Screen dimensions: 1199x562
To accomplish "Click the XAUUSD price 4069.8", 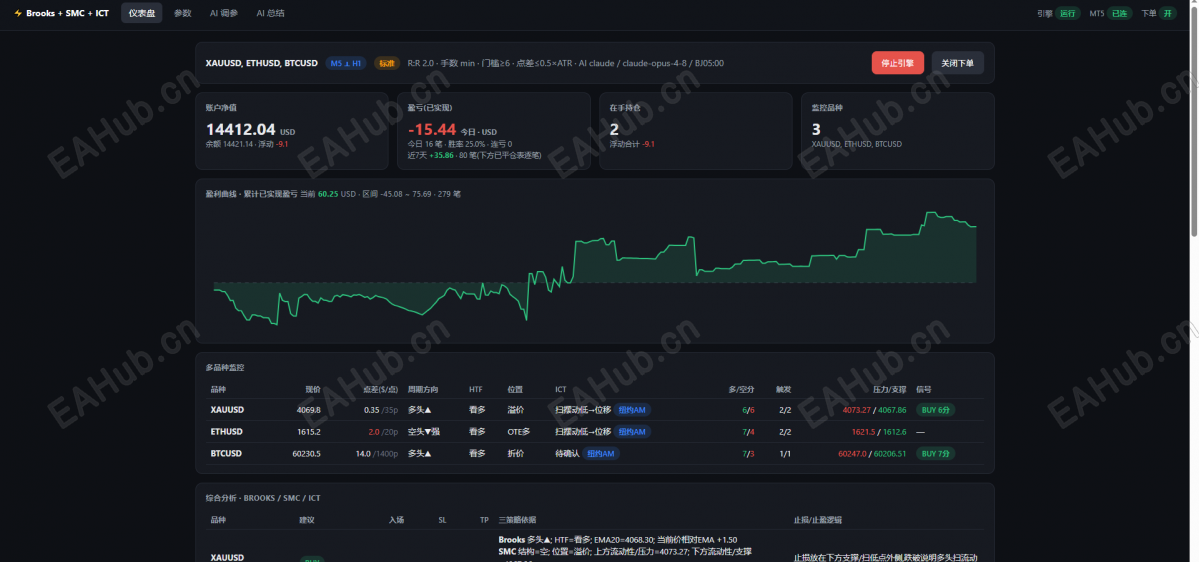I will pos(308,410).
